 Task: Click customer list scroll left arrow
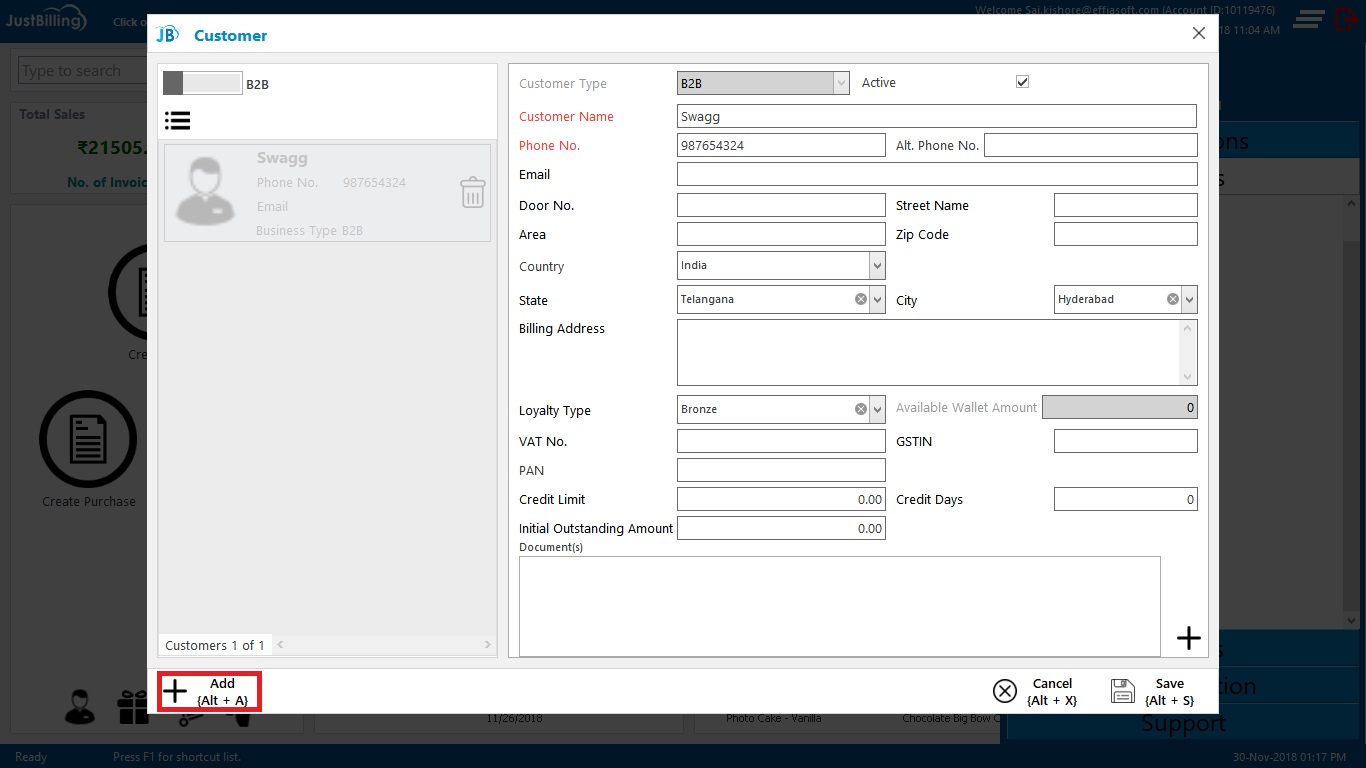pyautogui.click(x=280, y=645)
